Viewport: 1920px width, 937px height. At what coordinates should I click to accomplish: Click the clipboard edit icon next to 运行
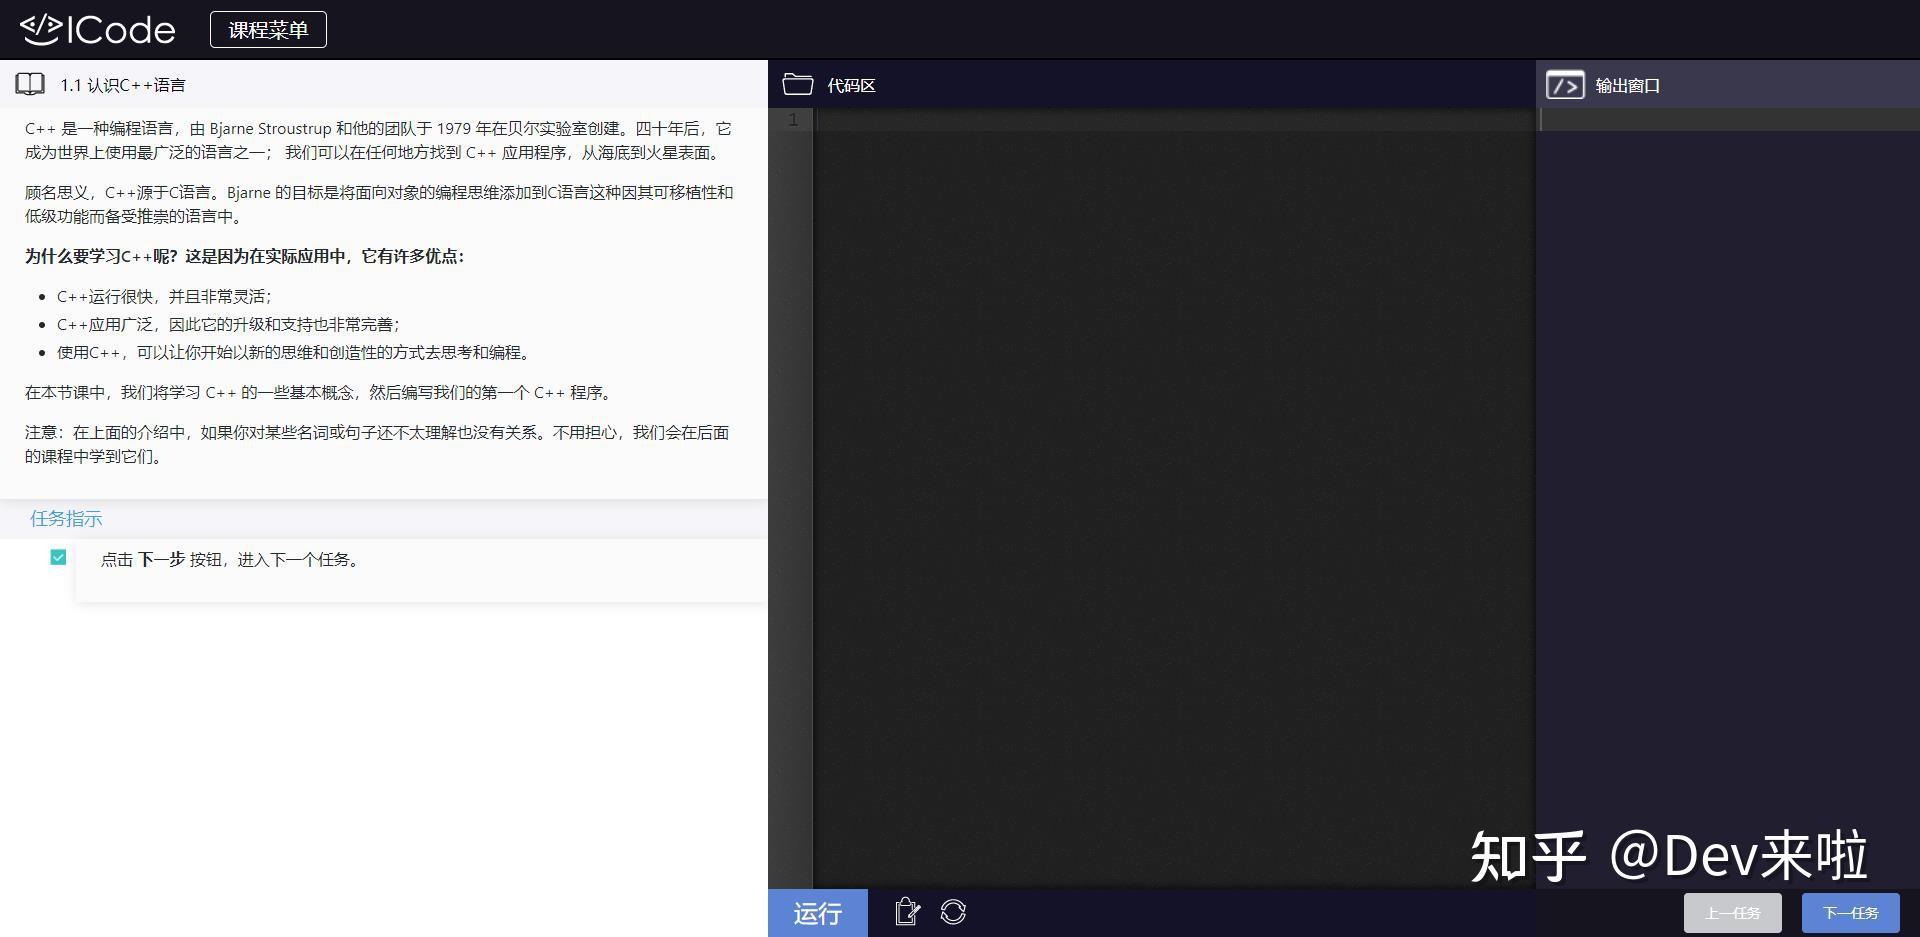click(906, 912)
